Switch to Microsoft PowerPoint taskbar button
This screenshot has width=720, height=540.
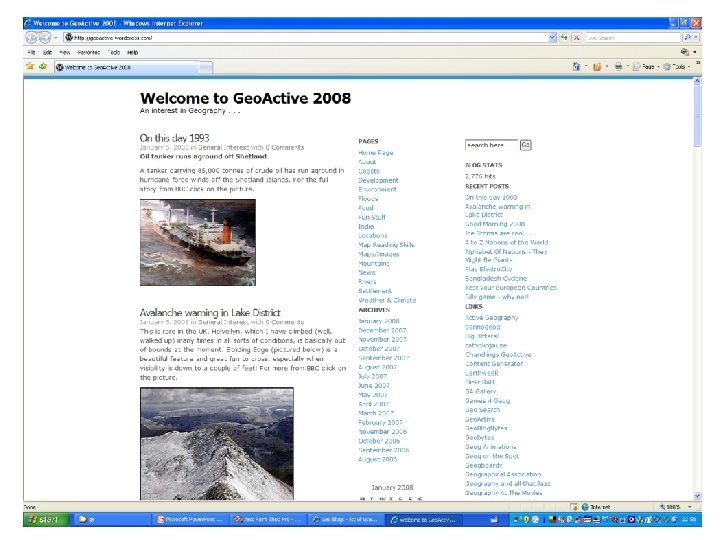click(190, 519)
